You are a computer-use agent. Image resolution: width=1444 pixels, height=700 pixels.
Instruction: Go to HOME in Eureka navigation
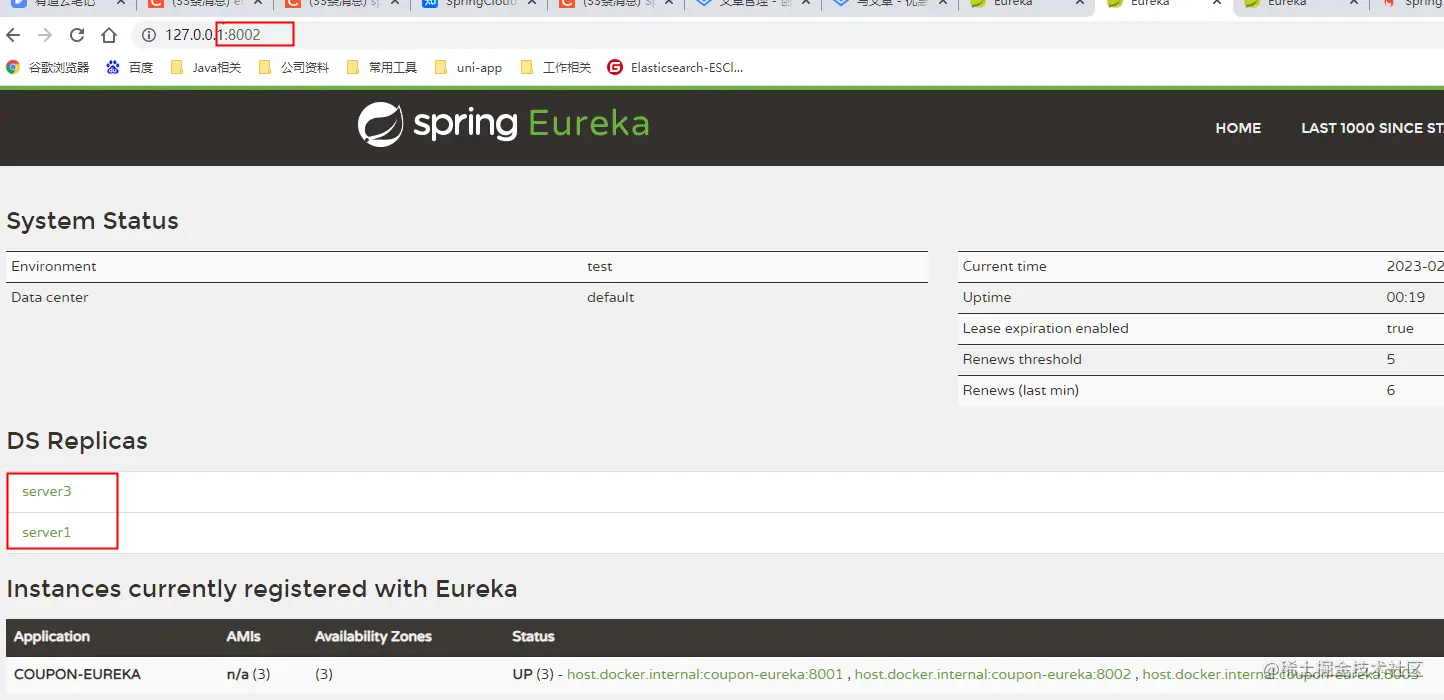[x=1238, y=128]
